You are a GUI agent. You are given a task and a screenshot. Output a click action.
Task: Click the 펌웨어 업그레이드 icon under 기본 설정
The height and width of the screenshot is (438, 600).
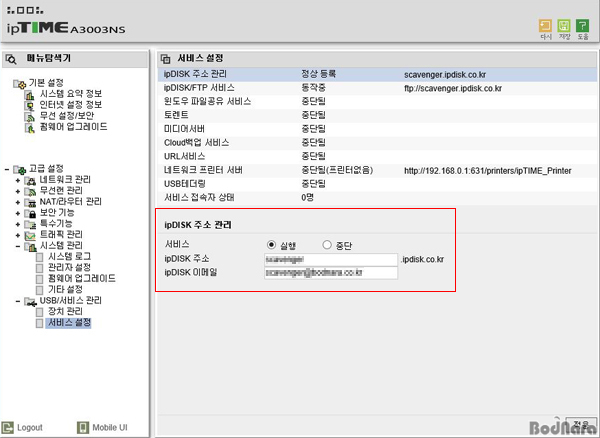click(x=29, y=128)
